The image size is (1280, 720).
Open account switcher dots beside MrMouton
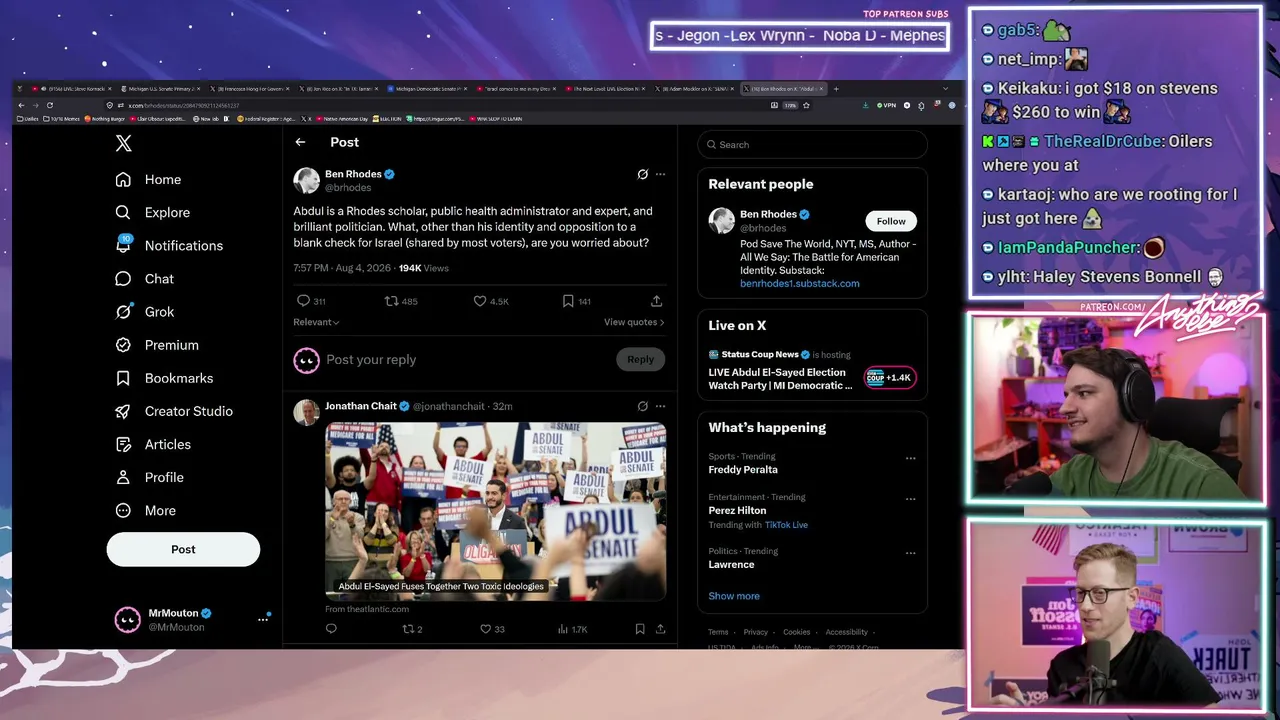263,620
